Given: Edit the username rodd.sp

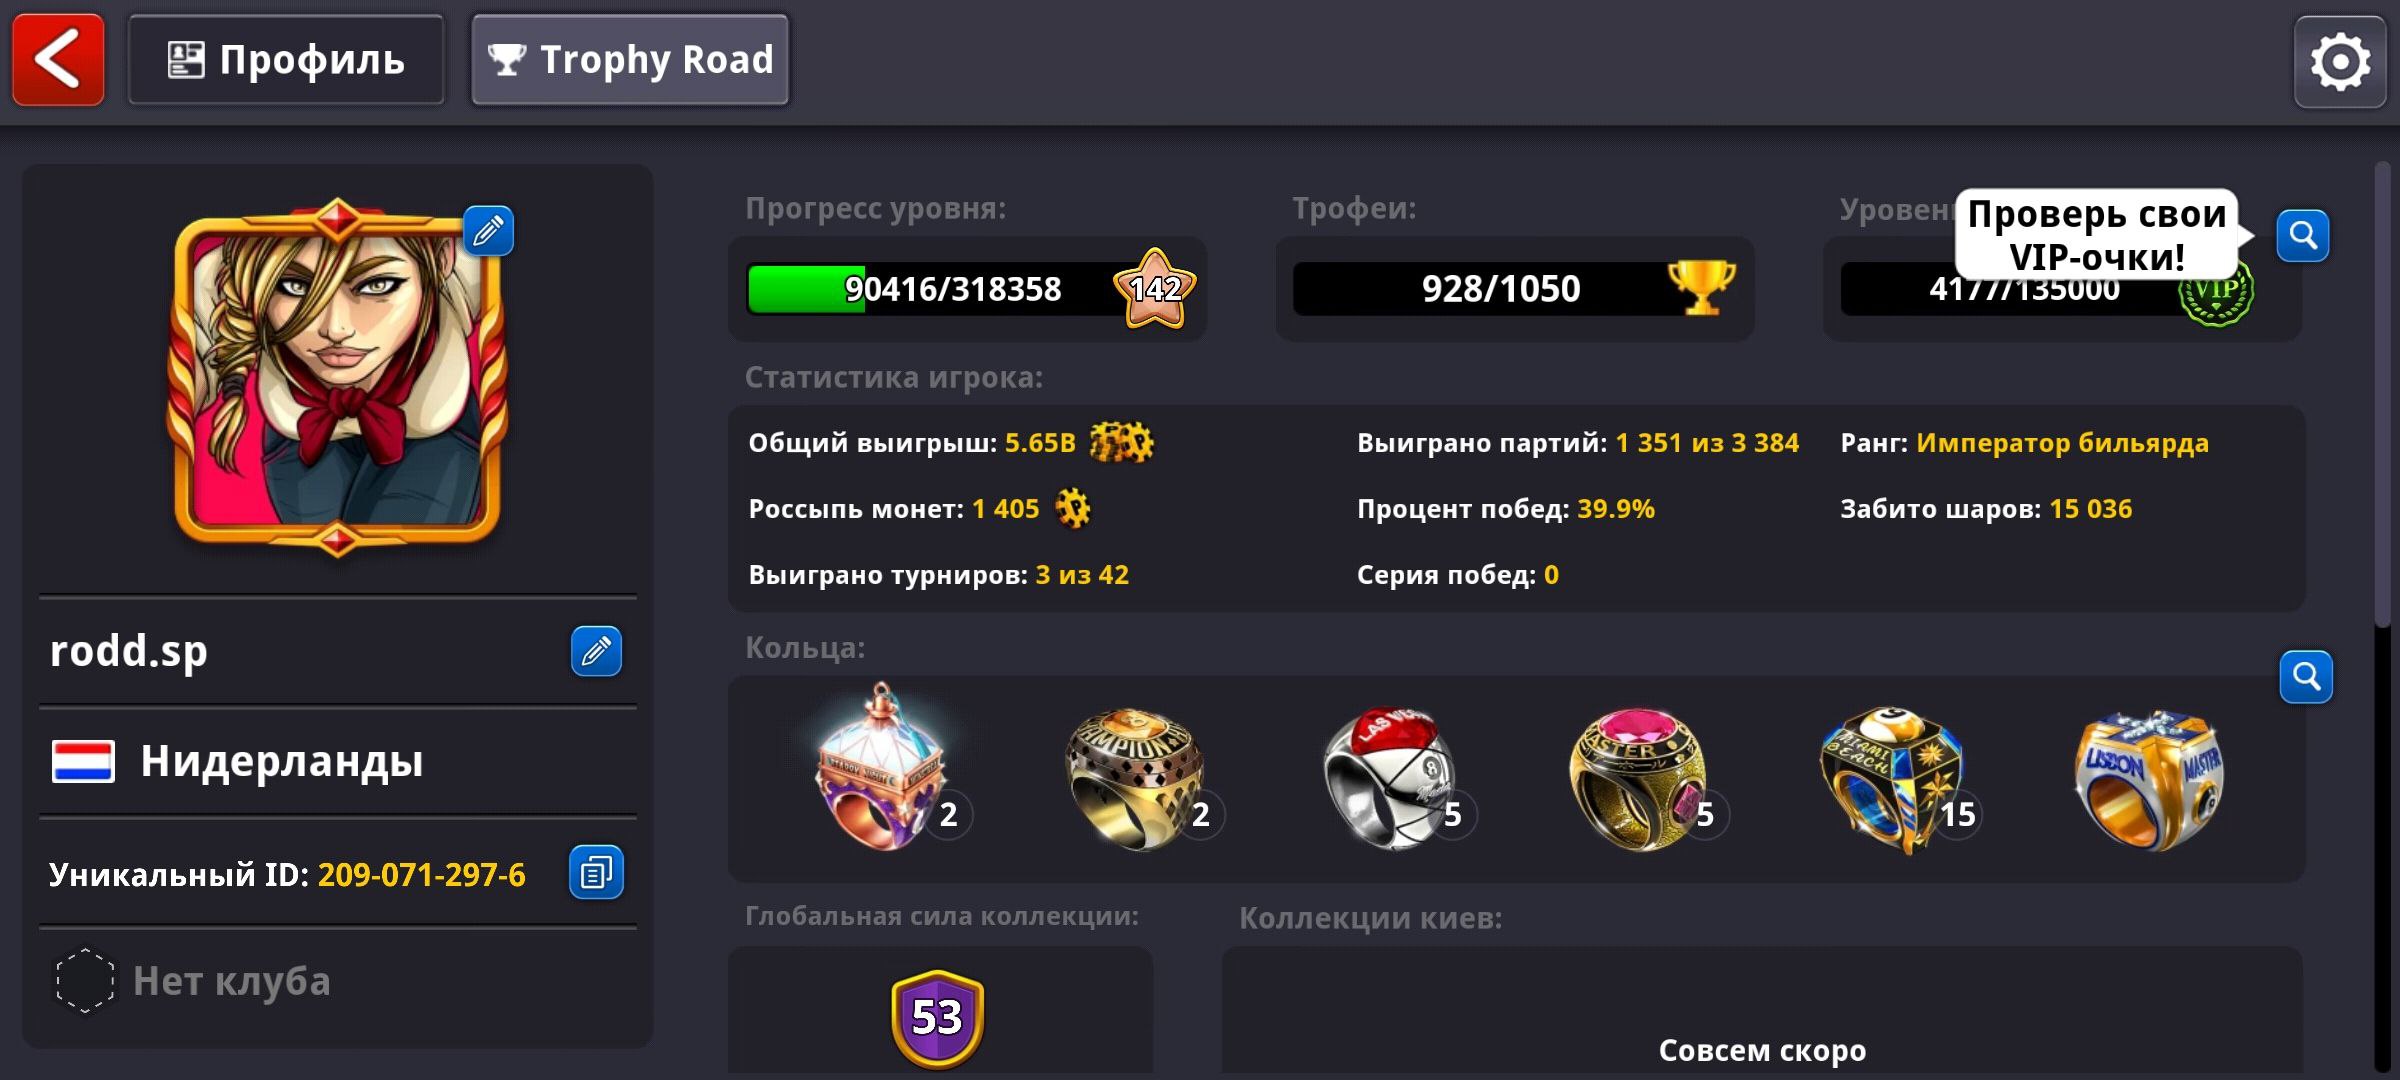Looking at the screenshot, I should (x=596, y=651).
